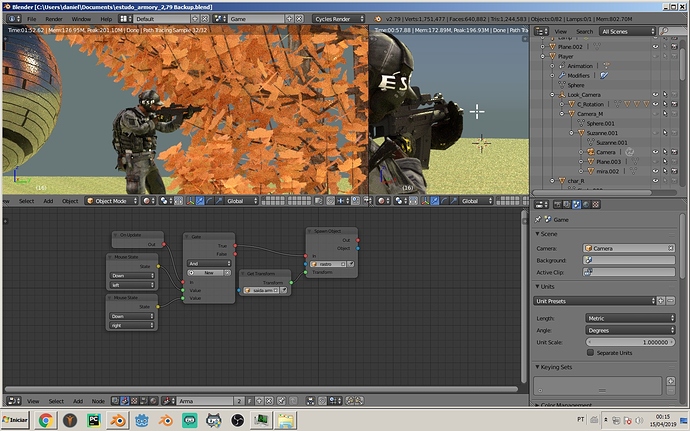This screenshot has height=431, width=690.
Task: Toggle selectability of Look_Camera
Action: coord(665,95)
